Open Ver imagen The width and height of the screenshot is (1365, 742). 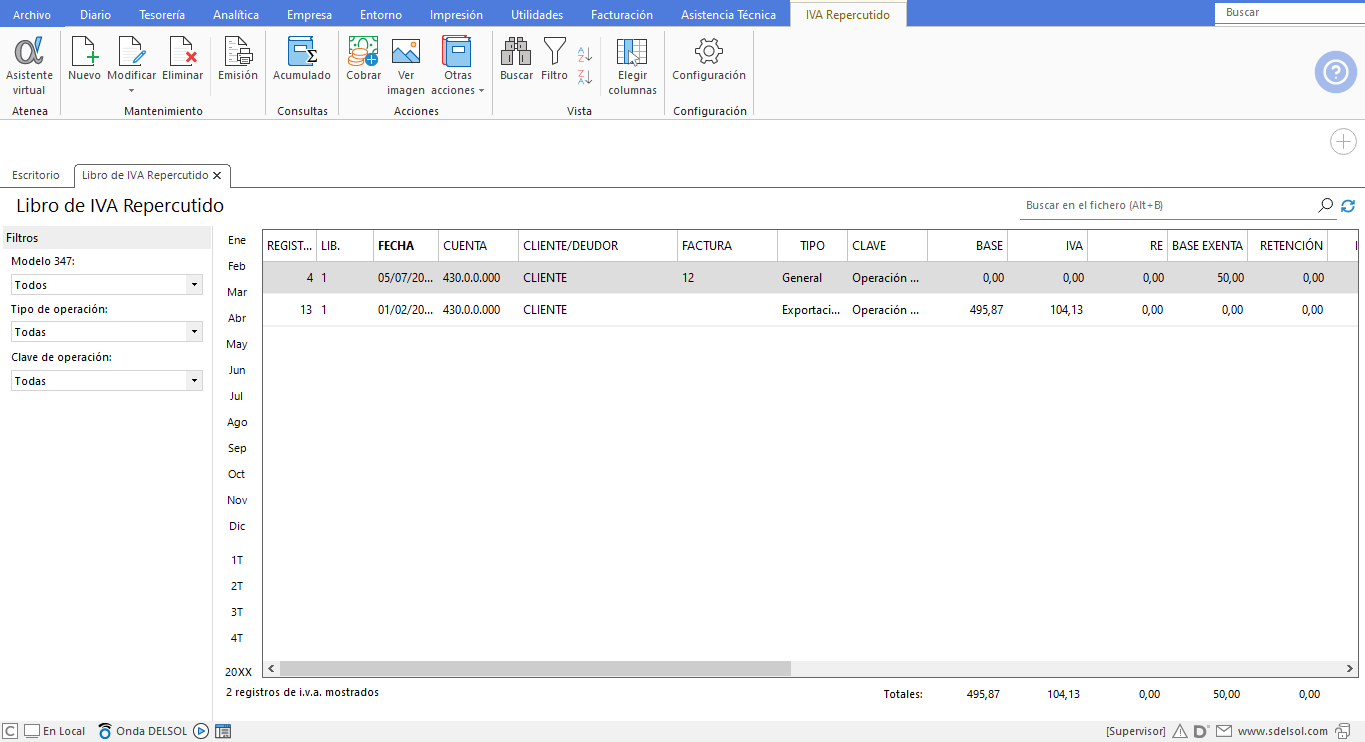[406, 66]
